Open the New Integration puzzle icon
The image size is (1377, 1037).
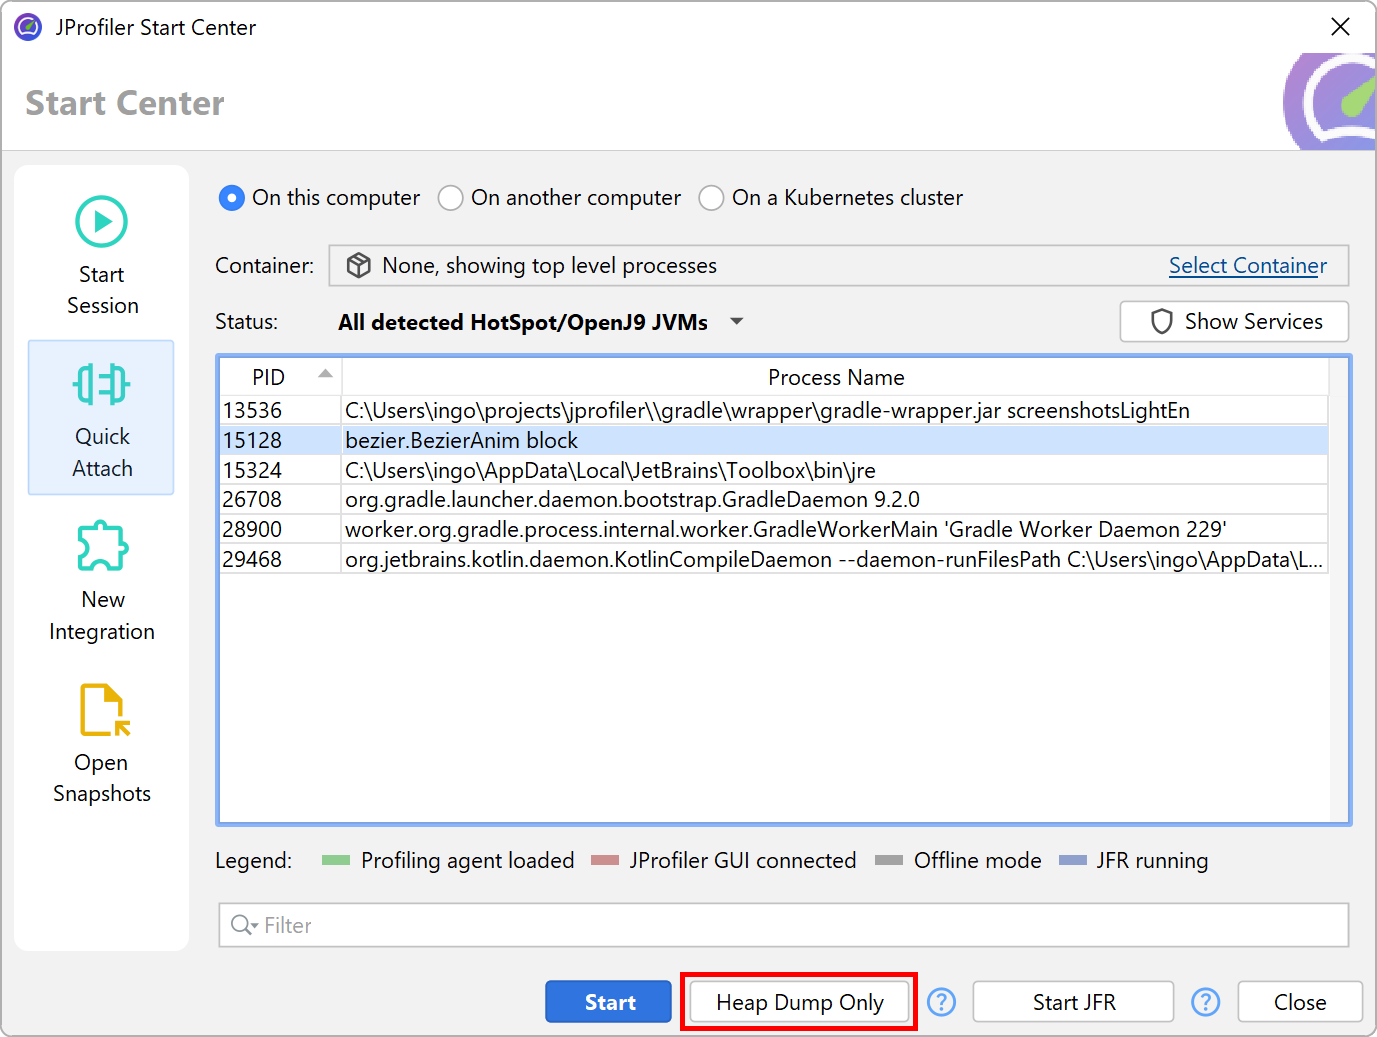102,547
